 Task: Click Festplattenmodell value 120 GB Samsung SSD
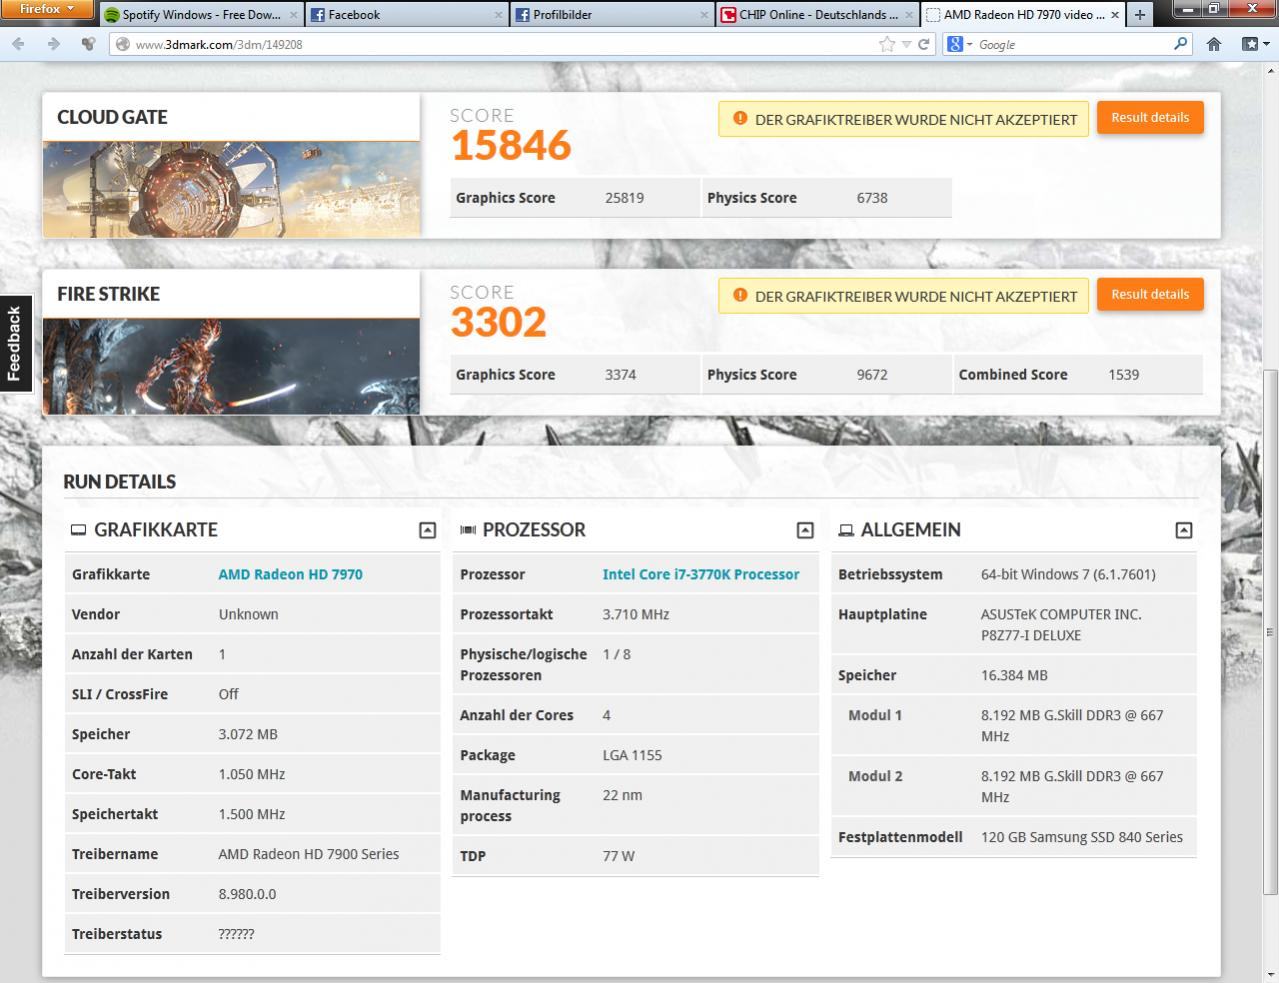tap(1082, 837)
